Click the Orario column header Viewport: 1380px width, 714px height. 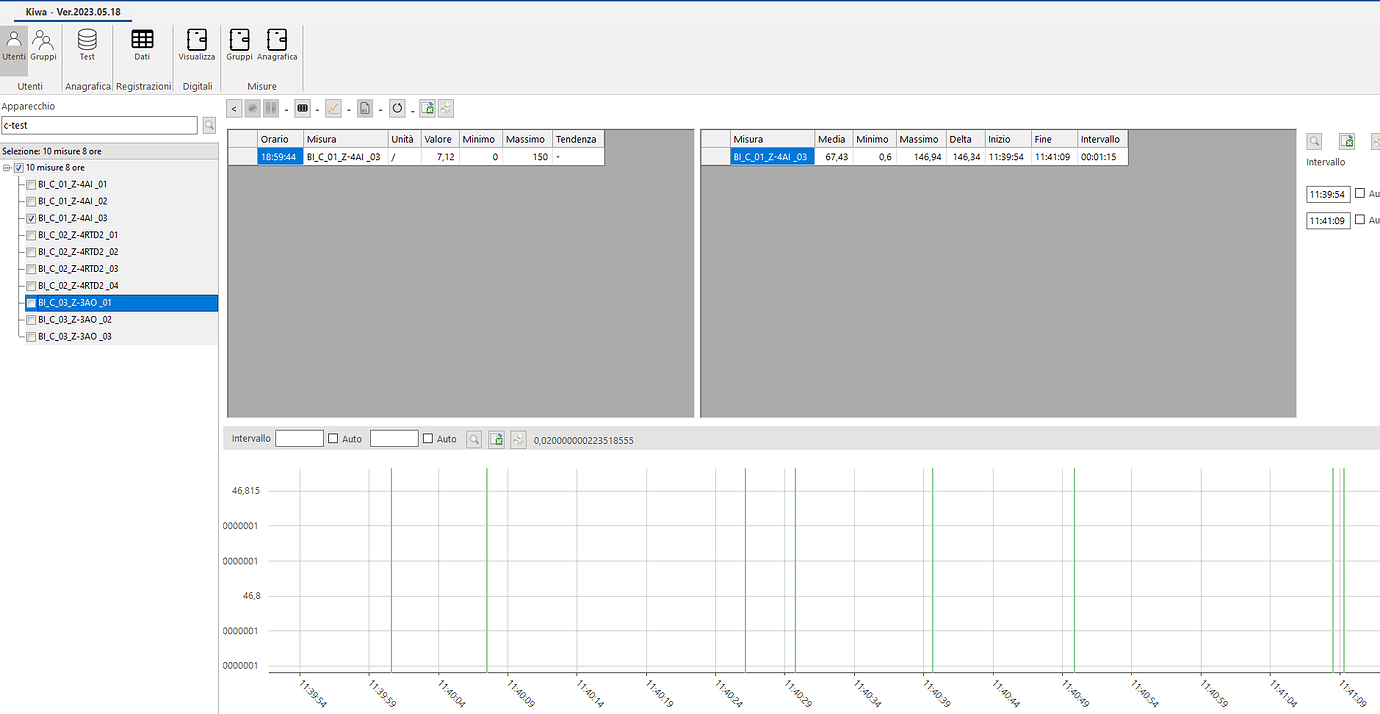[x=280, y=139]
